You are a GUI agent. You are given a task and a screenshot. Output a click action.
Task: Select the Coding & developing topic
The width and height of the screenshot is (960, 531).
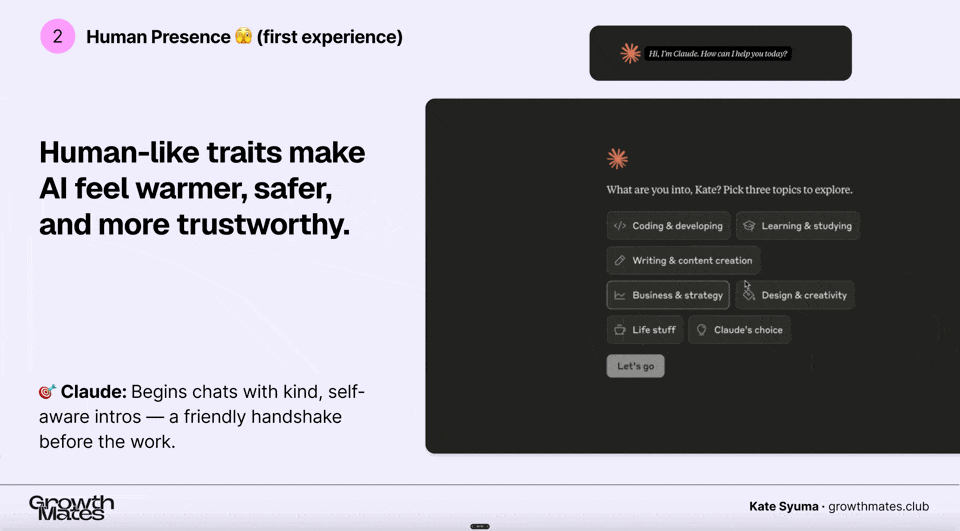click(669, 225)
